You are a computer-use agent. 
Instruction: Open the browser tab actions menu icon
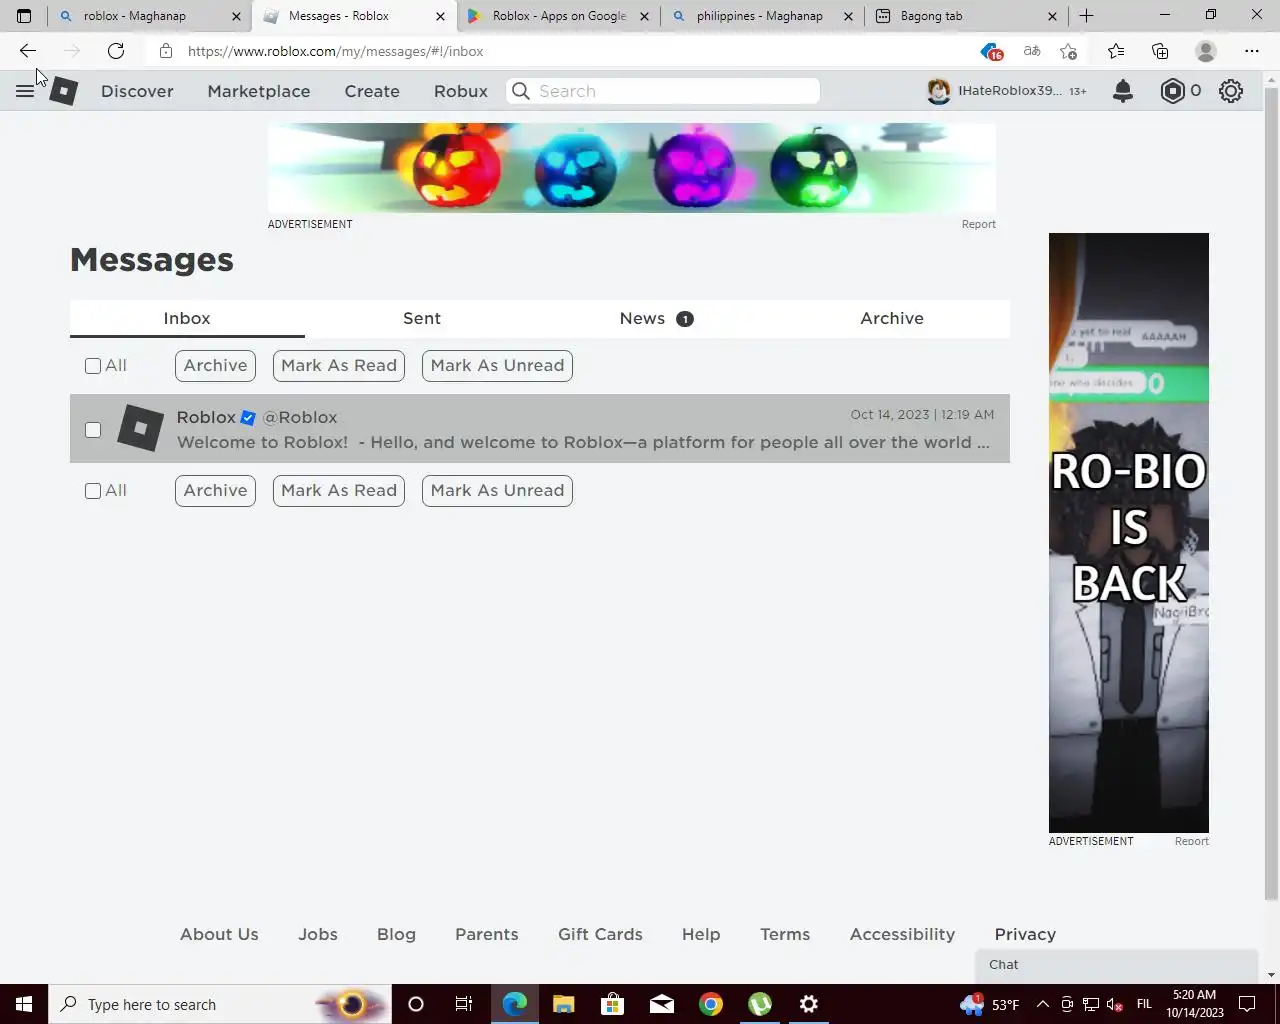[x=24, y=16]
